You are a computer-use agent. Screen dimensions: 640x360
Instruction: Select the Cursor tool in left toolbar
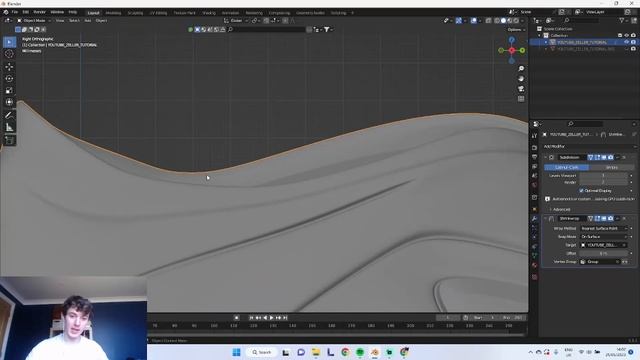tap(9, 54)
